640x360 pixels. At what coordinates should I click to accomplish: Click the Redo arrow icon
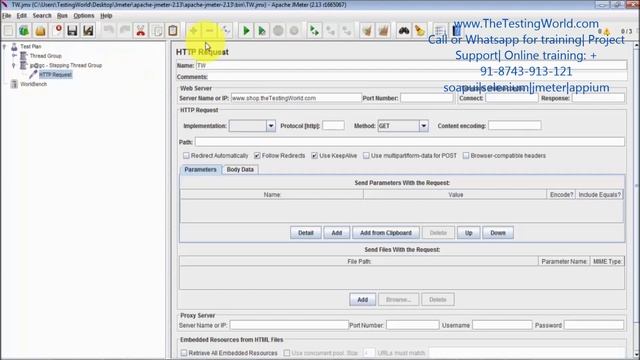click(x=125, y=31)
